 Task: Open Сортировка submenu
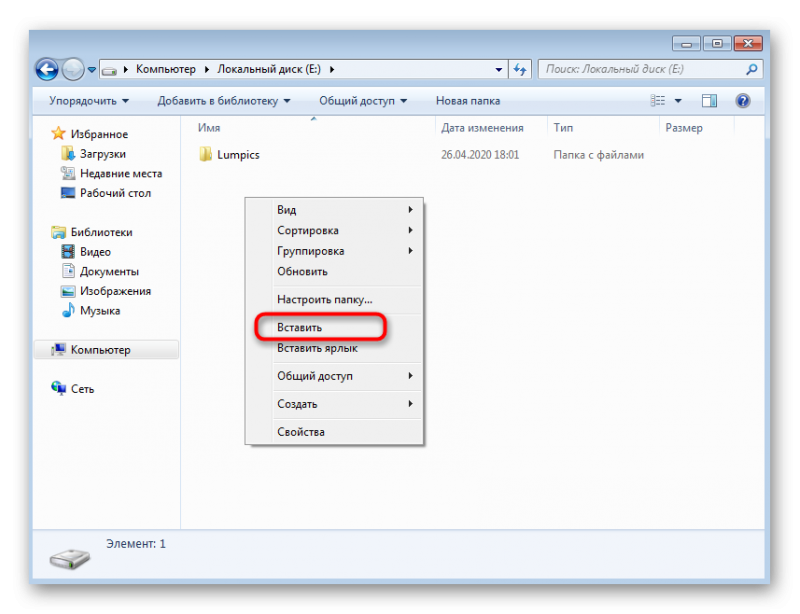tap(335, 230)
